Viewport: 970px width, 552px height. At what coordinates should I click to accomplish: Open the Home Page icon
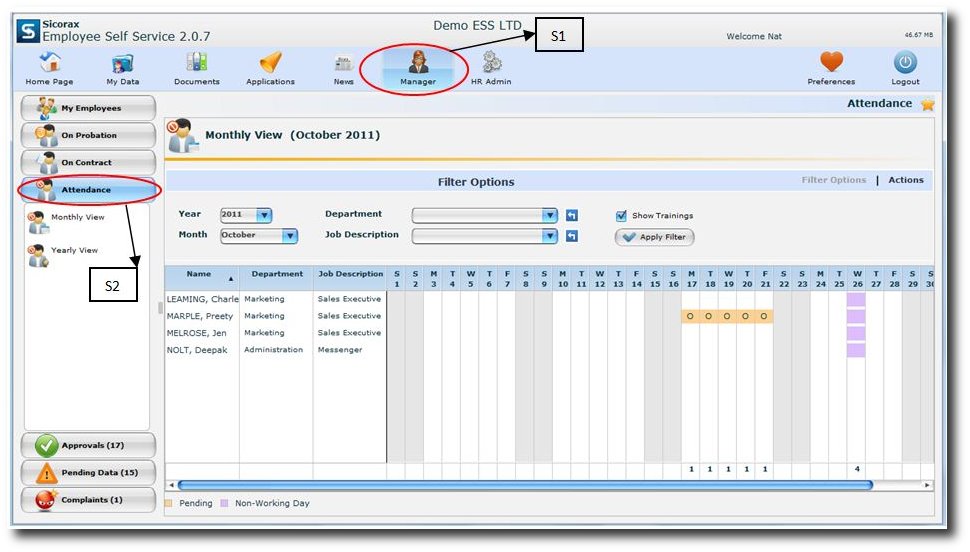(x=49, y=64)
